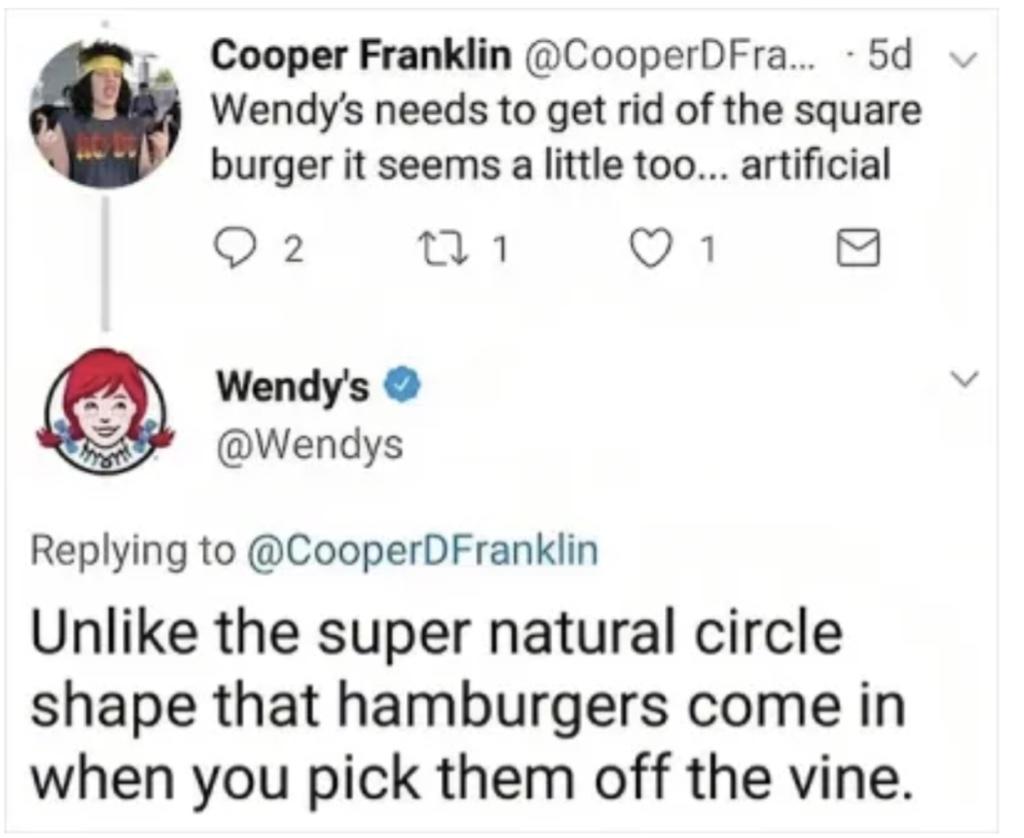Screen dimensions: 1024x838
Task: Open Wendy's reply text about circle shape
Action: click(x=469, y=707)
